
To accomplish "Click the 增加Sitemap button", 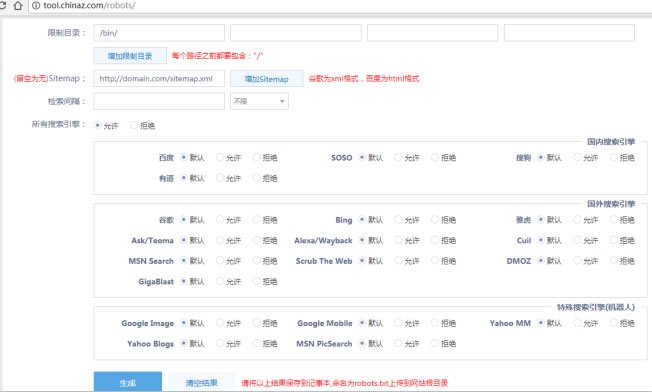I will click(267, 79).
